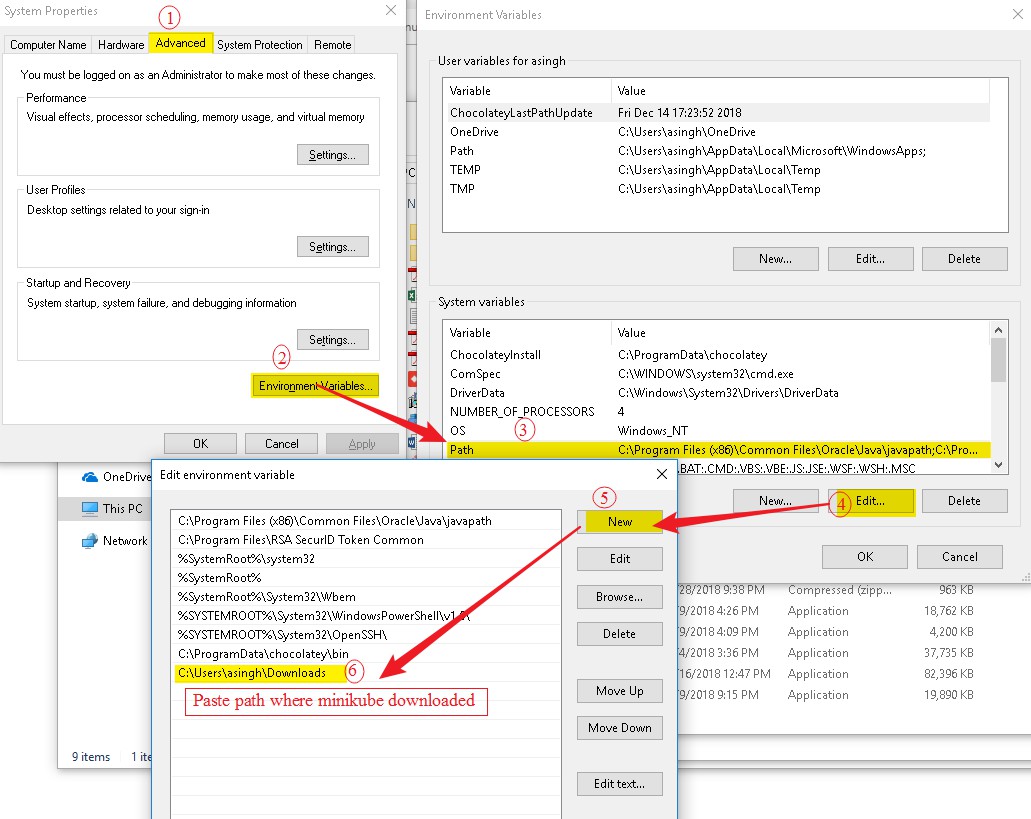Select ChocolateyInstall system variable row
The width and height of the screenshot is (1031, 819).
click(719, 355)
